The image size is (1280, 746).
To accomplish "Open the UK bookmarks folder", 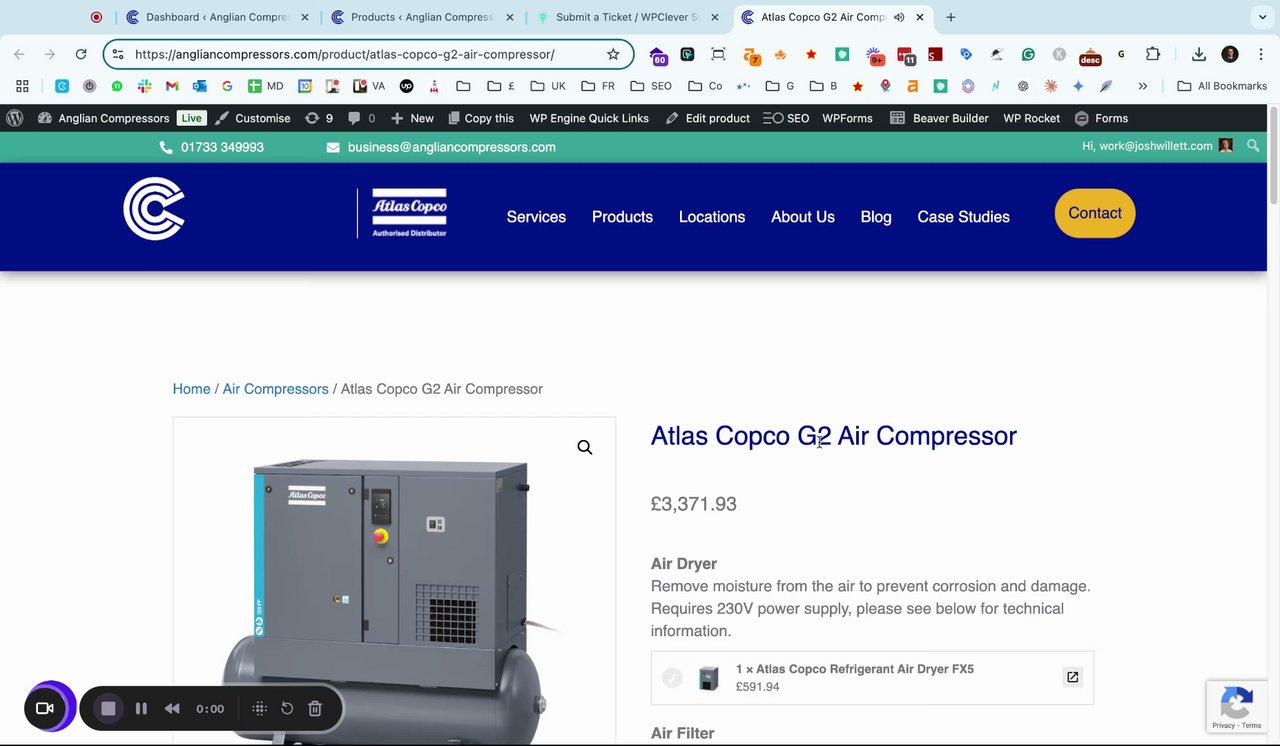I will click(x=548, y=86).
